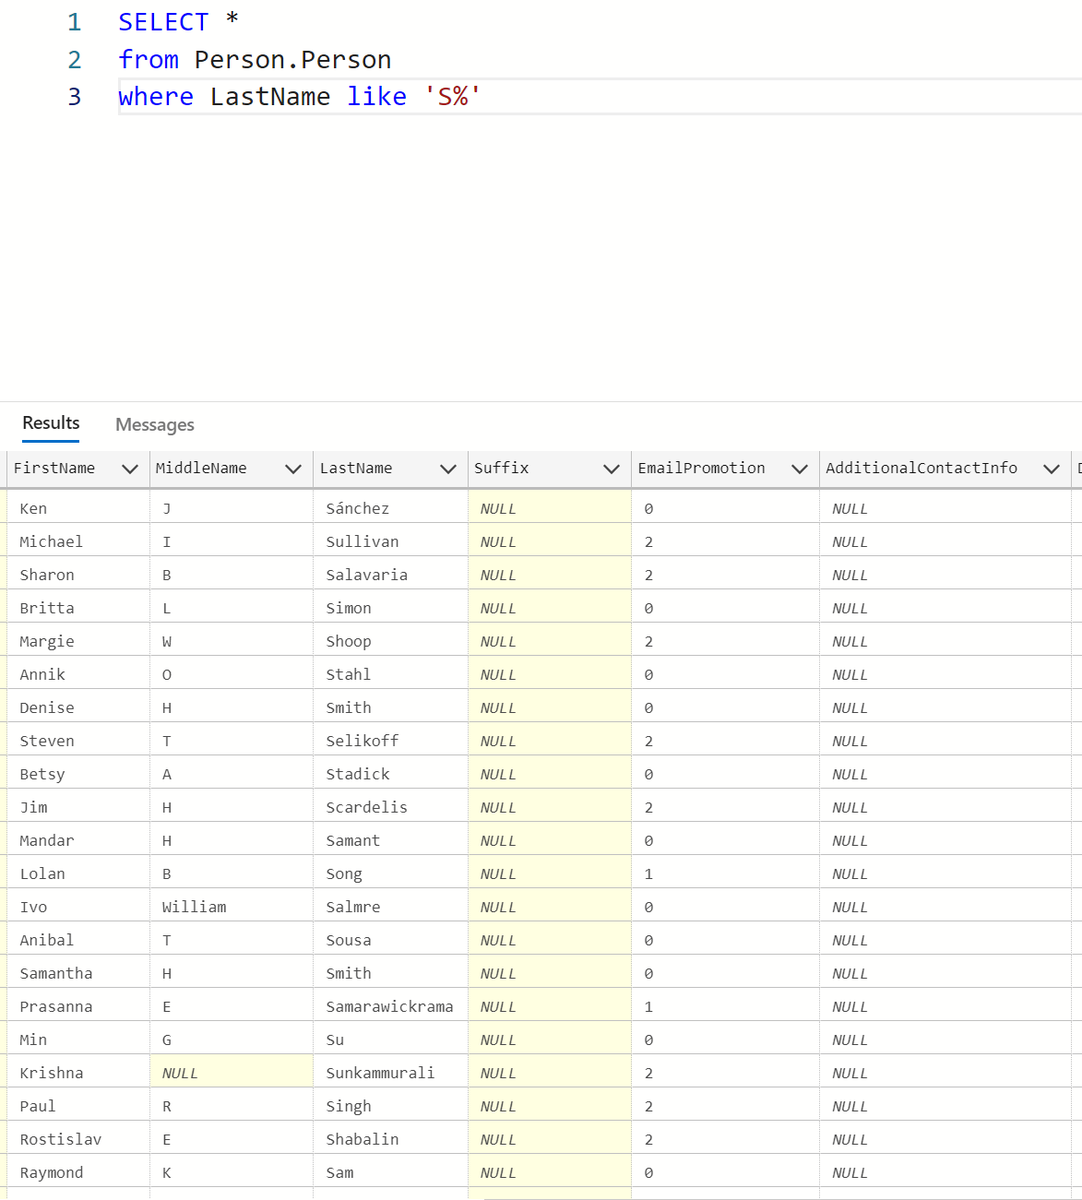Select the MiddleName column header
Viewport: 1082px width, 1200px height.
(231, 468)
